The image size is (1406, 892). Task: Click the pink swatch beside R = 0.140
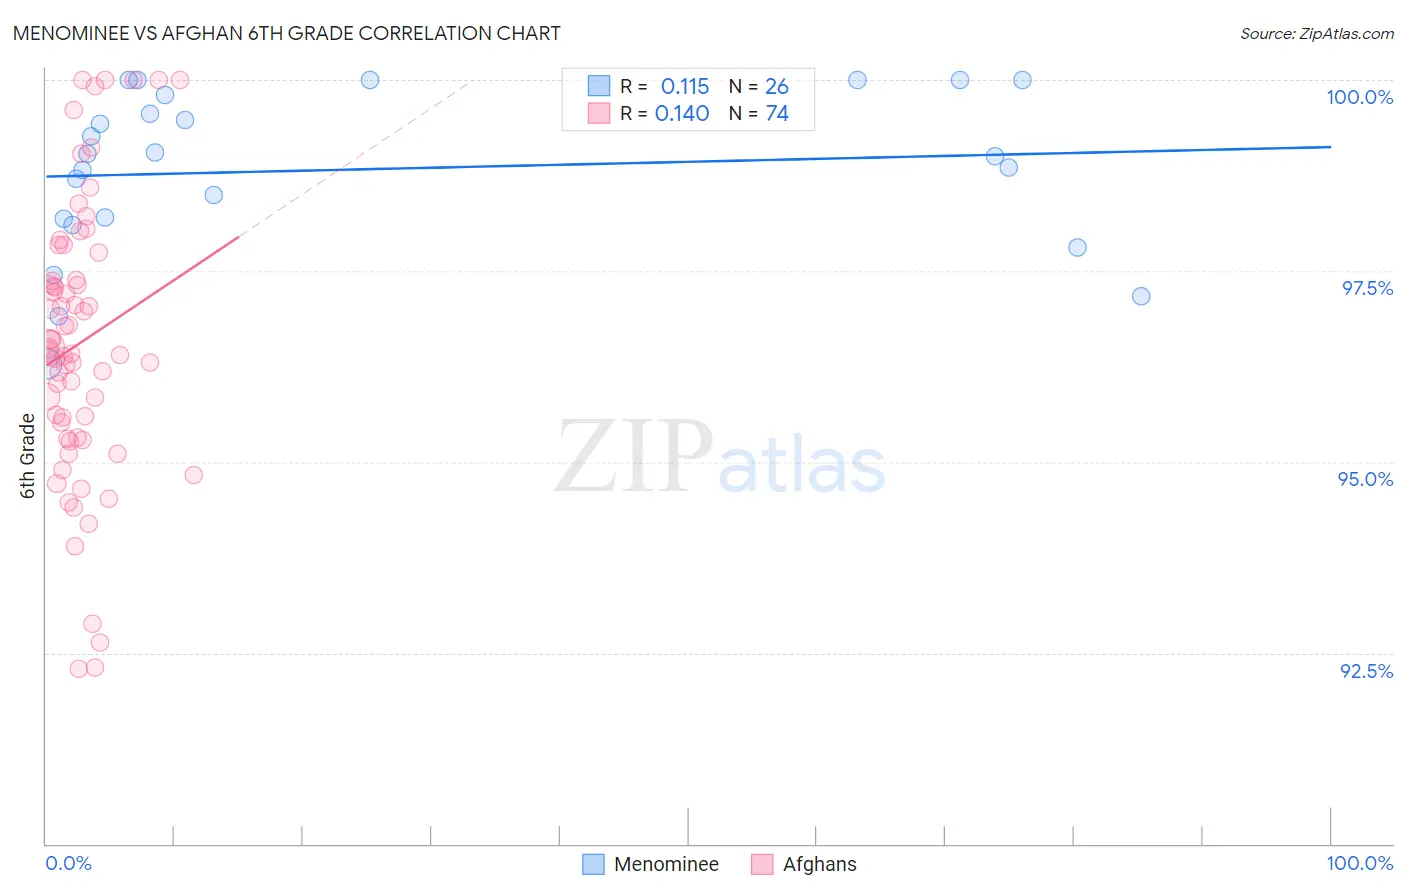[598, 113]
